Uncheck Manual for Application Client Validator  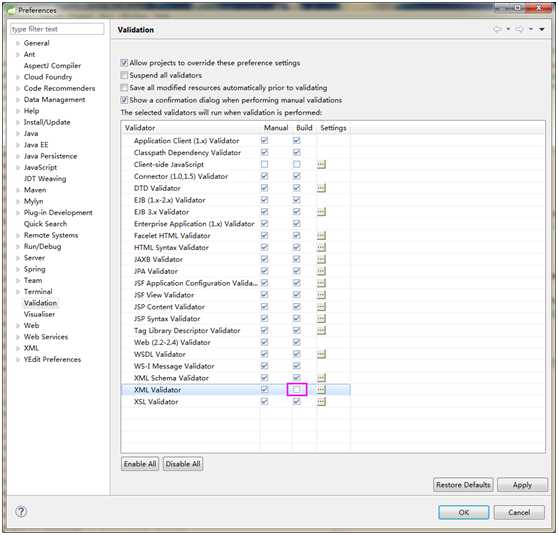(264, 140)
